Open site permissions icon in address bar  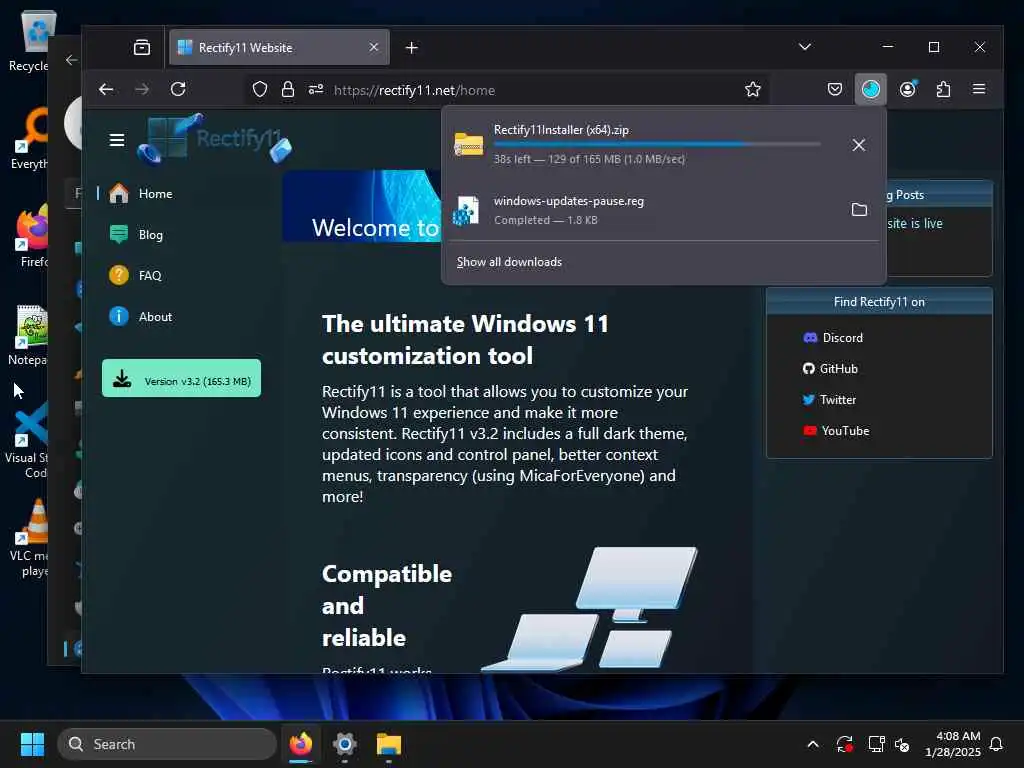click(316, 89)
